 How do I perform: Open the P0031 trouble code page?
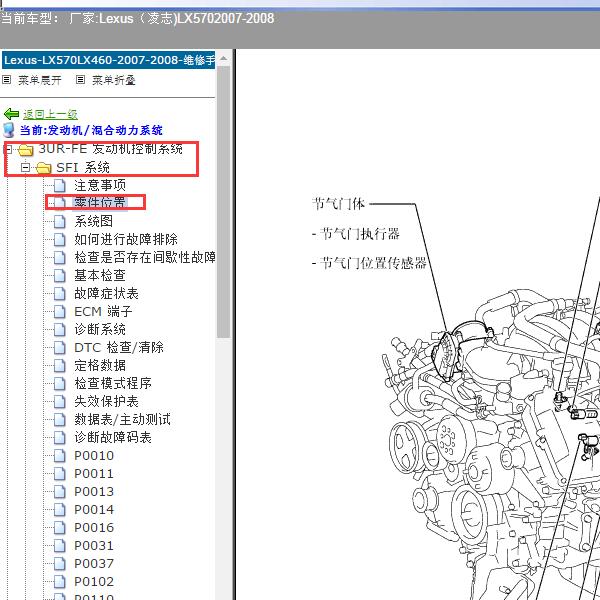[x=94, y=545]
